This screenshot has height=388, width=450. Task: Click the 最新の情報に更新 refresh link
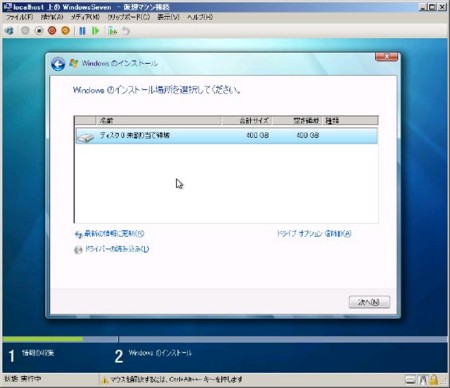(114, 234)
